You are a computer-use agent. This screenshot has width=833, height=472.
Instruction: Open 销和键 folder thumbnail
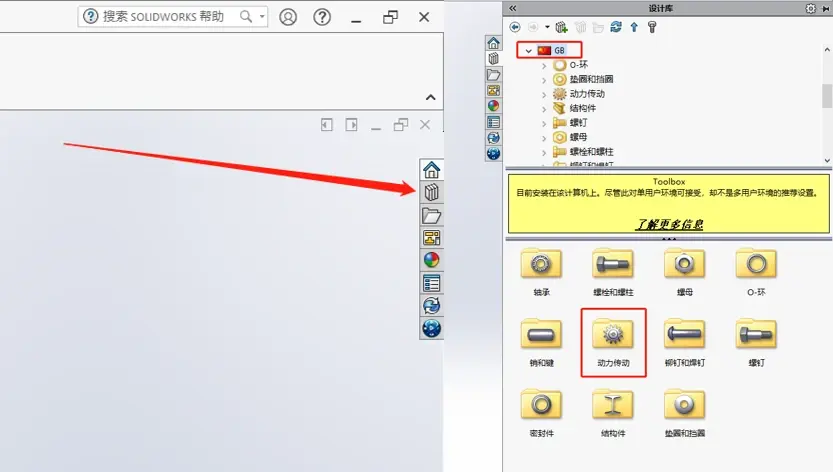pyautogui.click(x=541, y=334)
